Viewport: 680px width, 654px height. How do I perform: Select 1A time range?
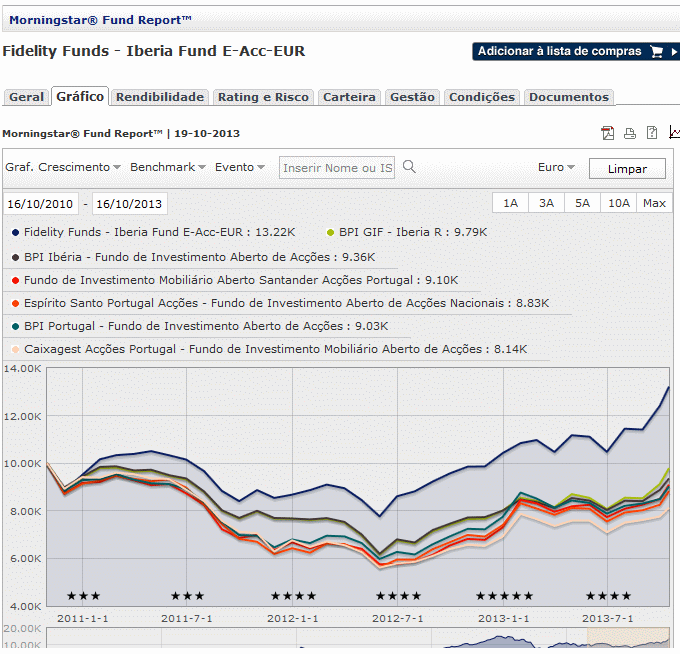tap(510, 203)
